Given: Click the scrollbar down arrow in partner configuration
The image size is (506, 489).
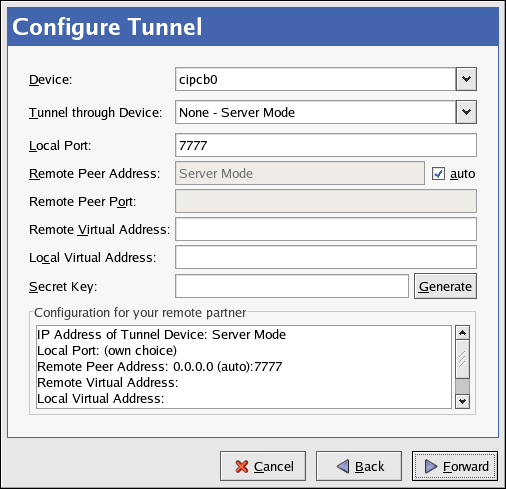Looking at the screenshot, I should click(x=462, y=401).
